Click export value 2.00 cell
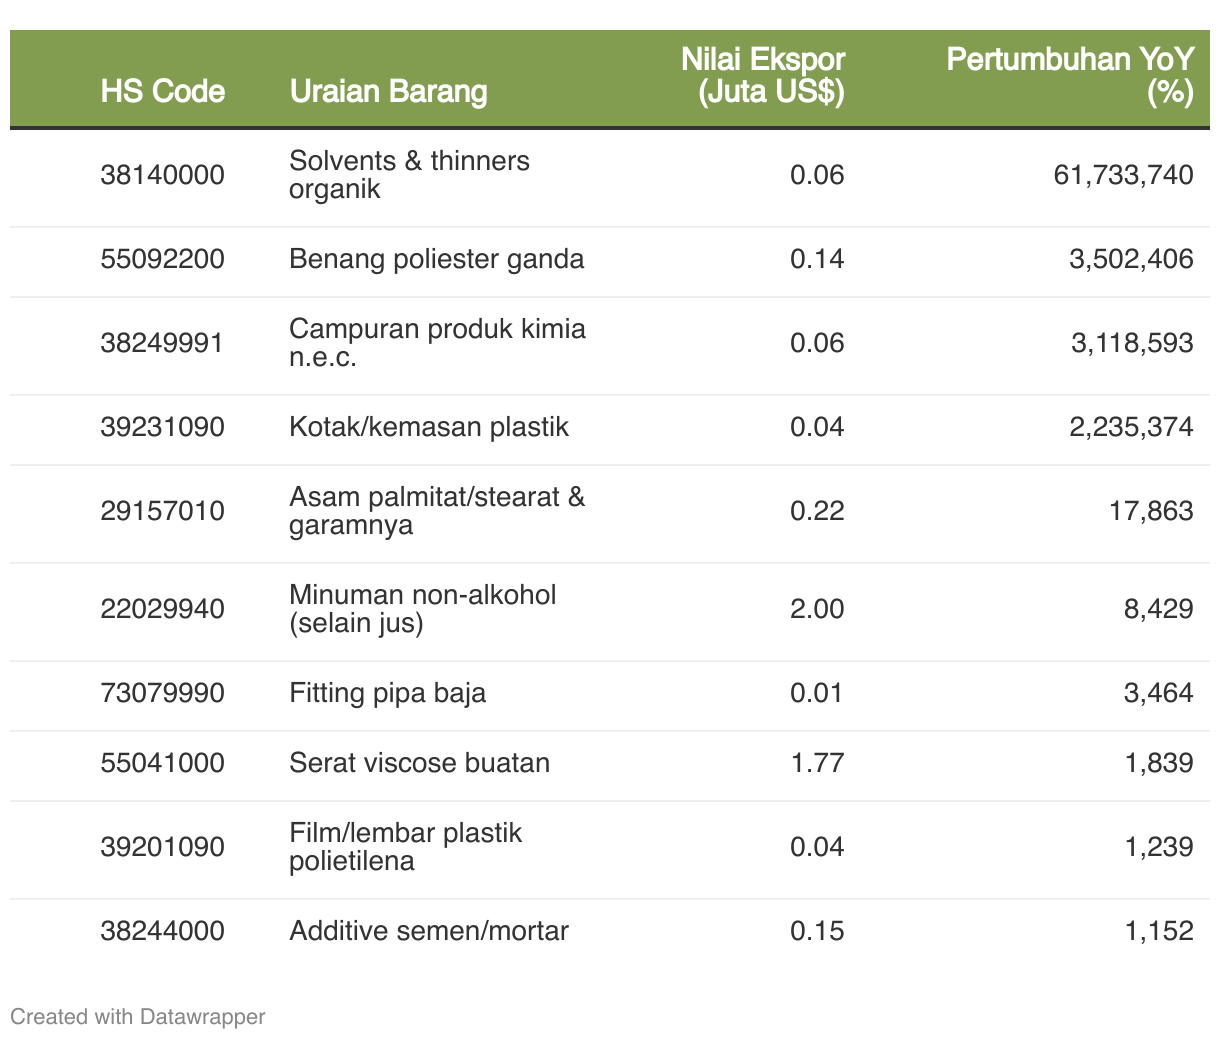The image size is (1220, 1040). pos(816,609)
